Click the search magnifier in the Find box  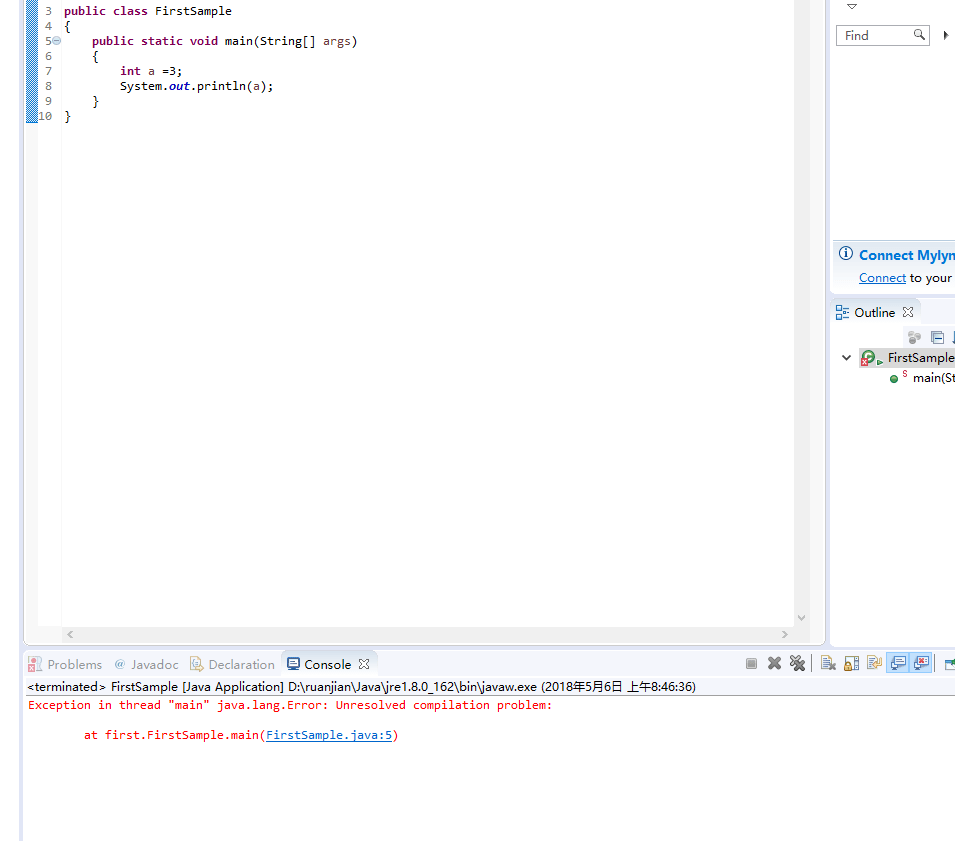[x=919, y=35]
